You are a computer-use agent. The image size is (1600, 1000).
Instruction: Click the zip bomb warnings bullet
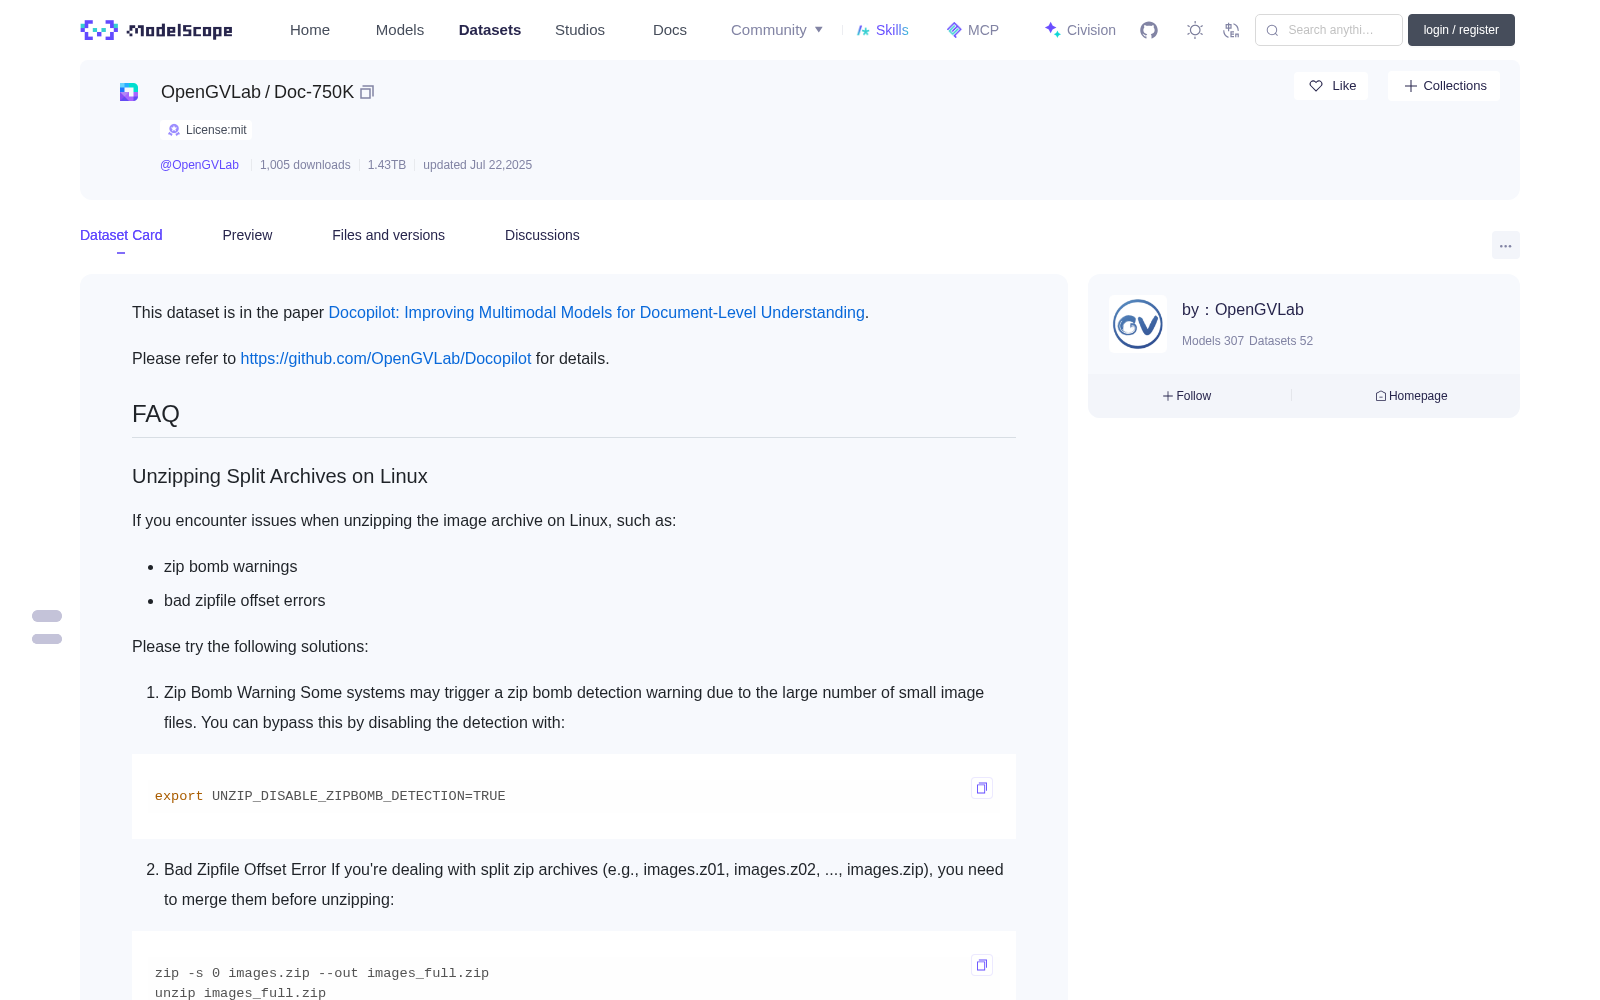click(x=230, y=567)
